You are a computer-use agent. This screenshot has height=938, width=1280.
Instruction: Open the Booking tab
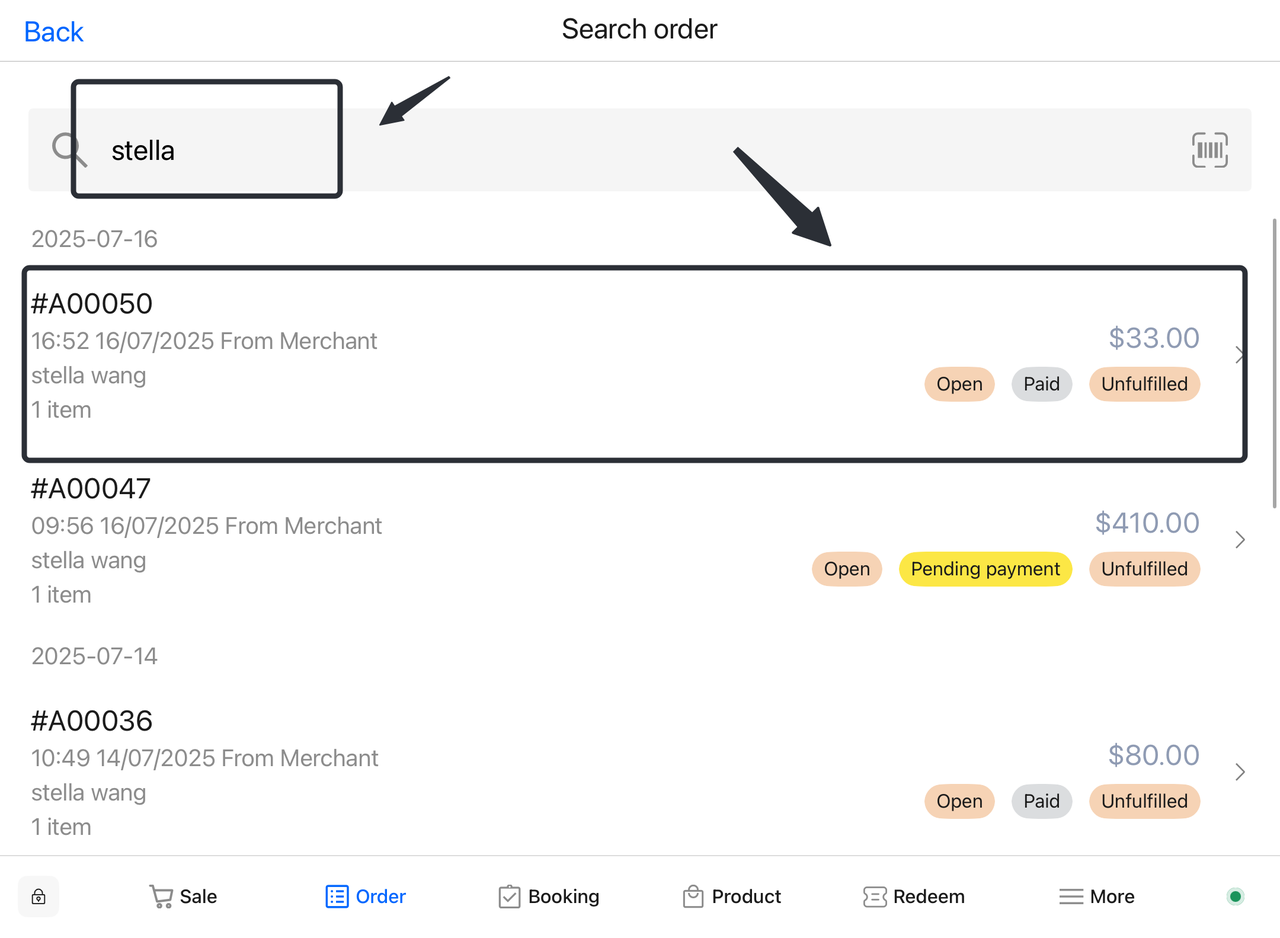tap(549, 897)
